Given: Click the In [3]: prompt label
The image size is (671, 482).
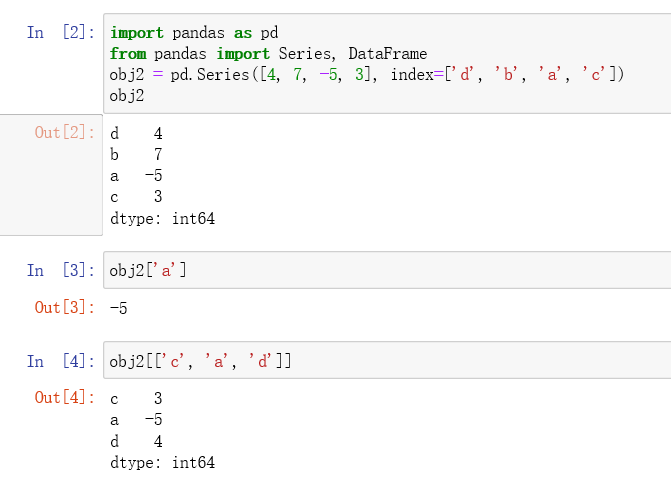Looking at the screenshot, I should click(x=61, y=271).
